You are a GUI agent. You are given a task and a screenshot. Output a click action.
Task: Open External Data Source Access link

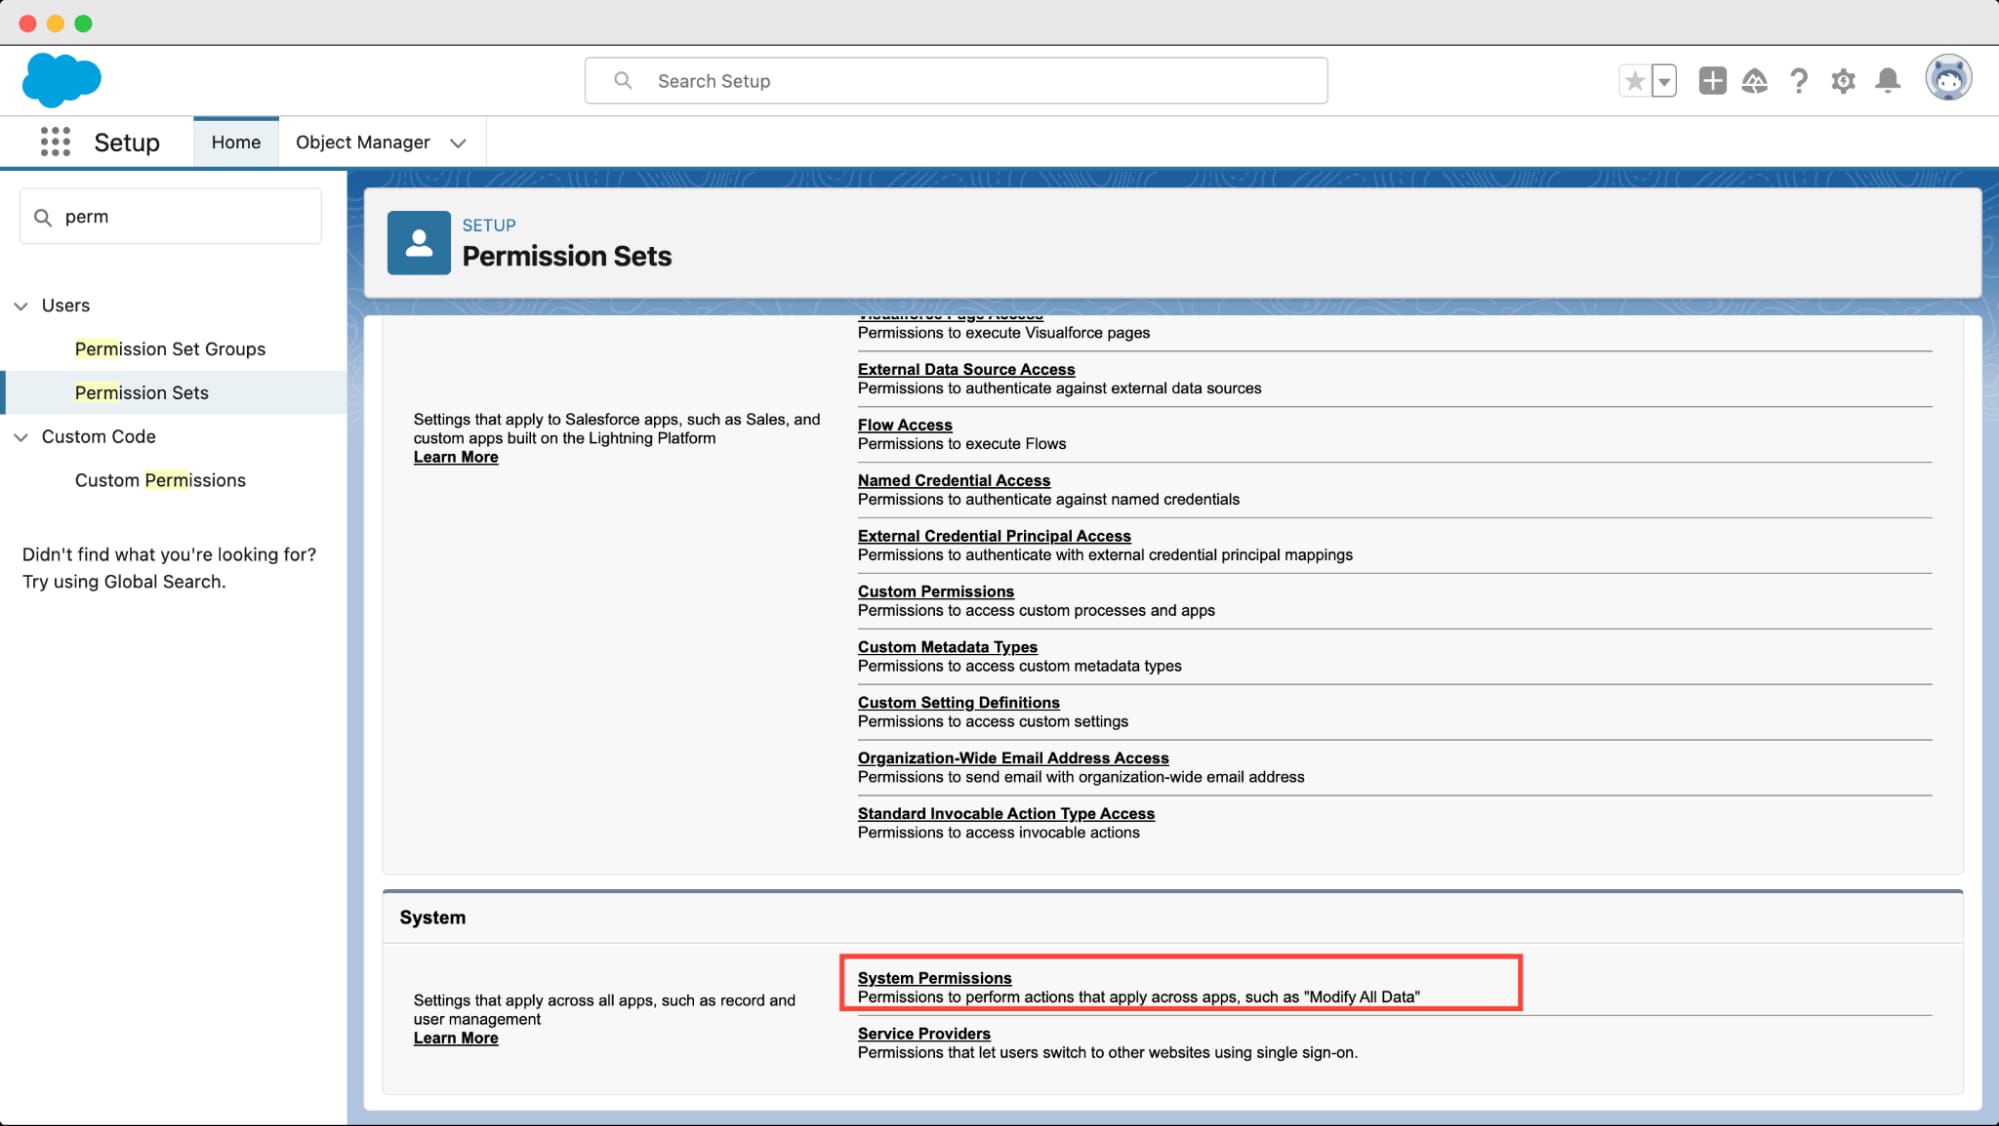coord(966,369)
